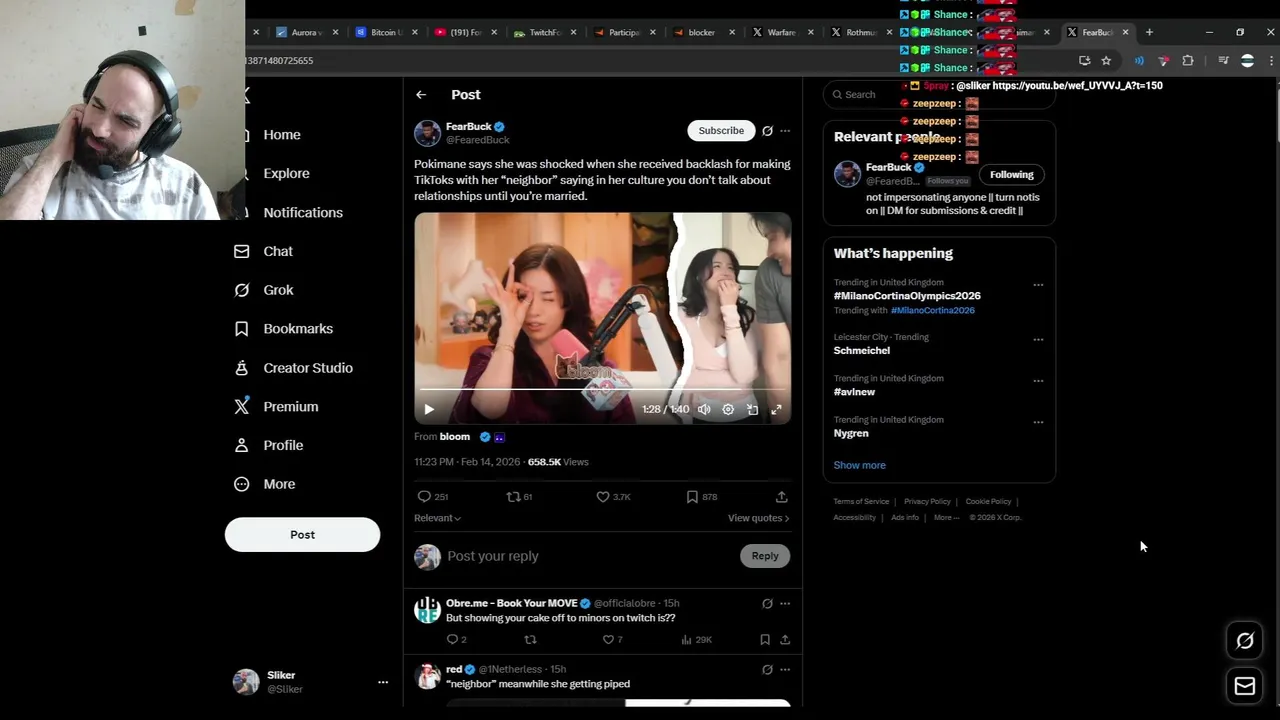The image size is (1280, 720).
Task: Click the Post your reply field
Action: point(590,556)
